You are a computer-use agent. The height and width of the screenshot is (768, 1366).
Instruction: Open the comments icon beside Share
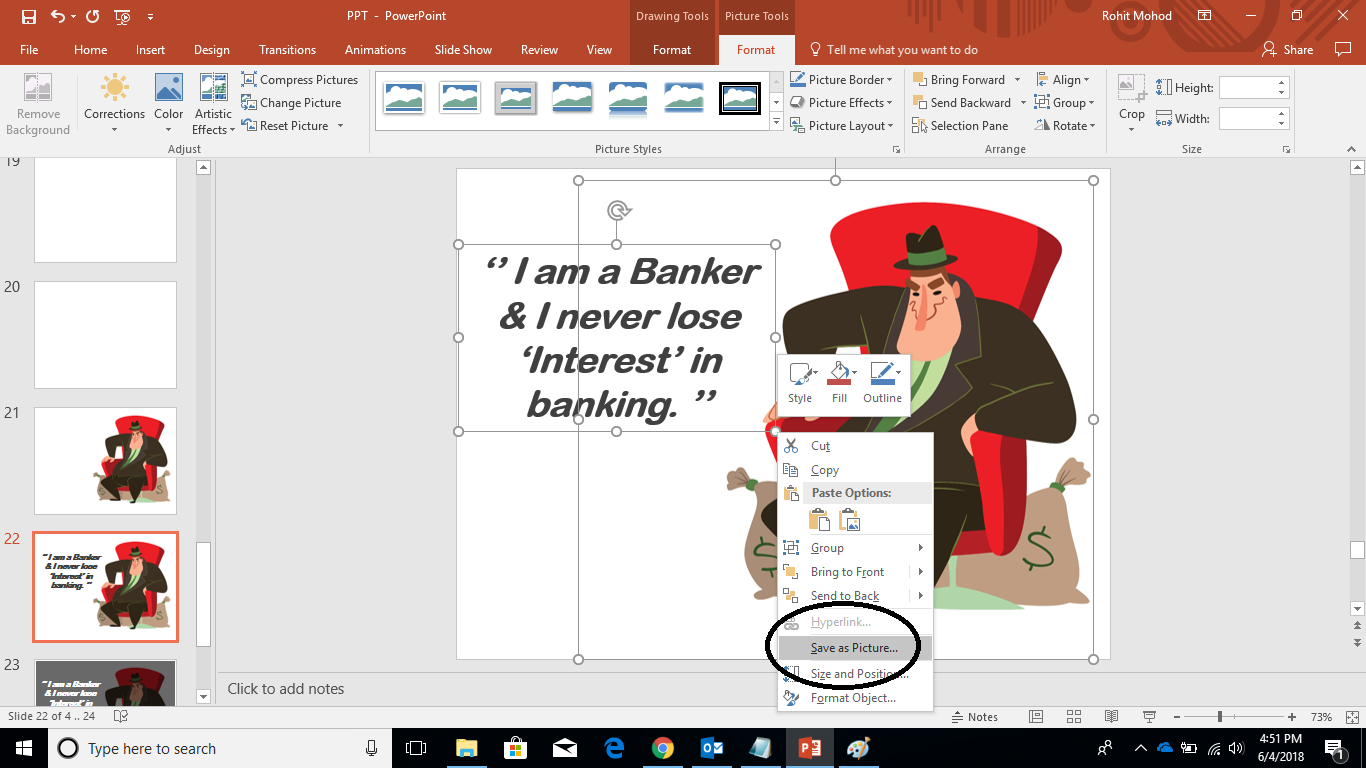pos(1343,49)
